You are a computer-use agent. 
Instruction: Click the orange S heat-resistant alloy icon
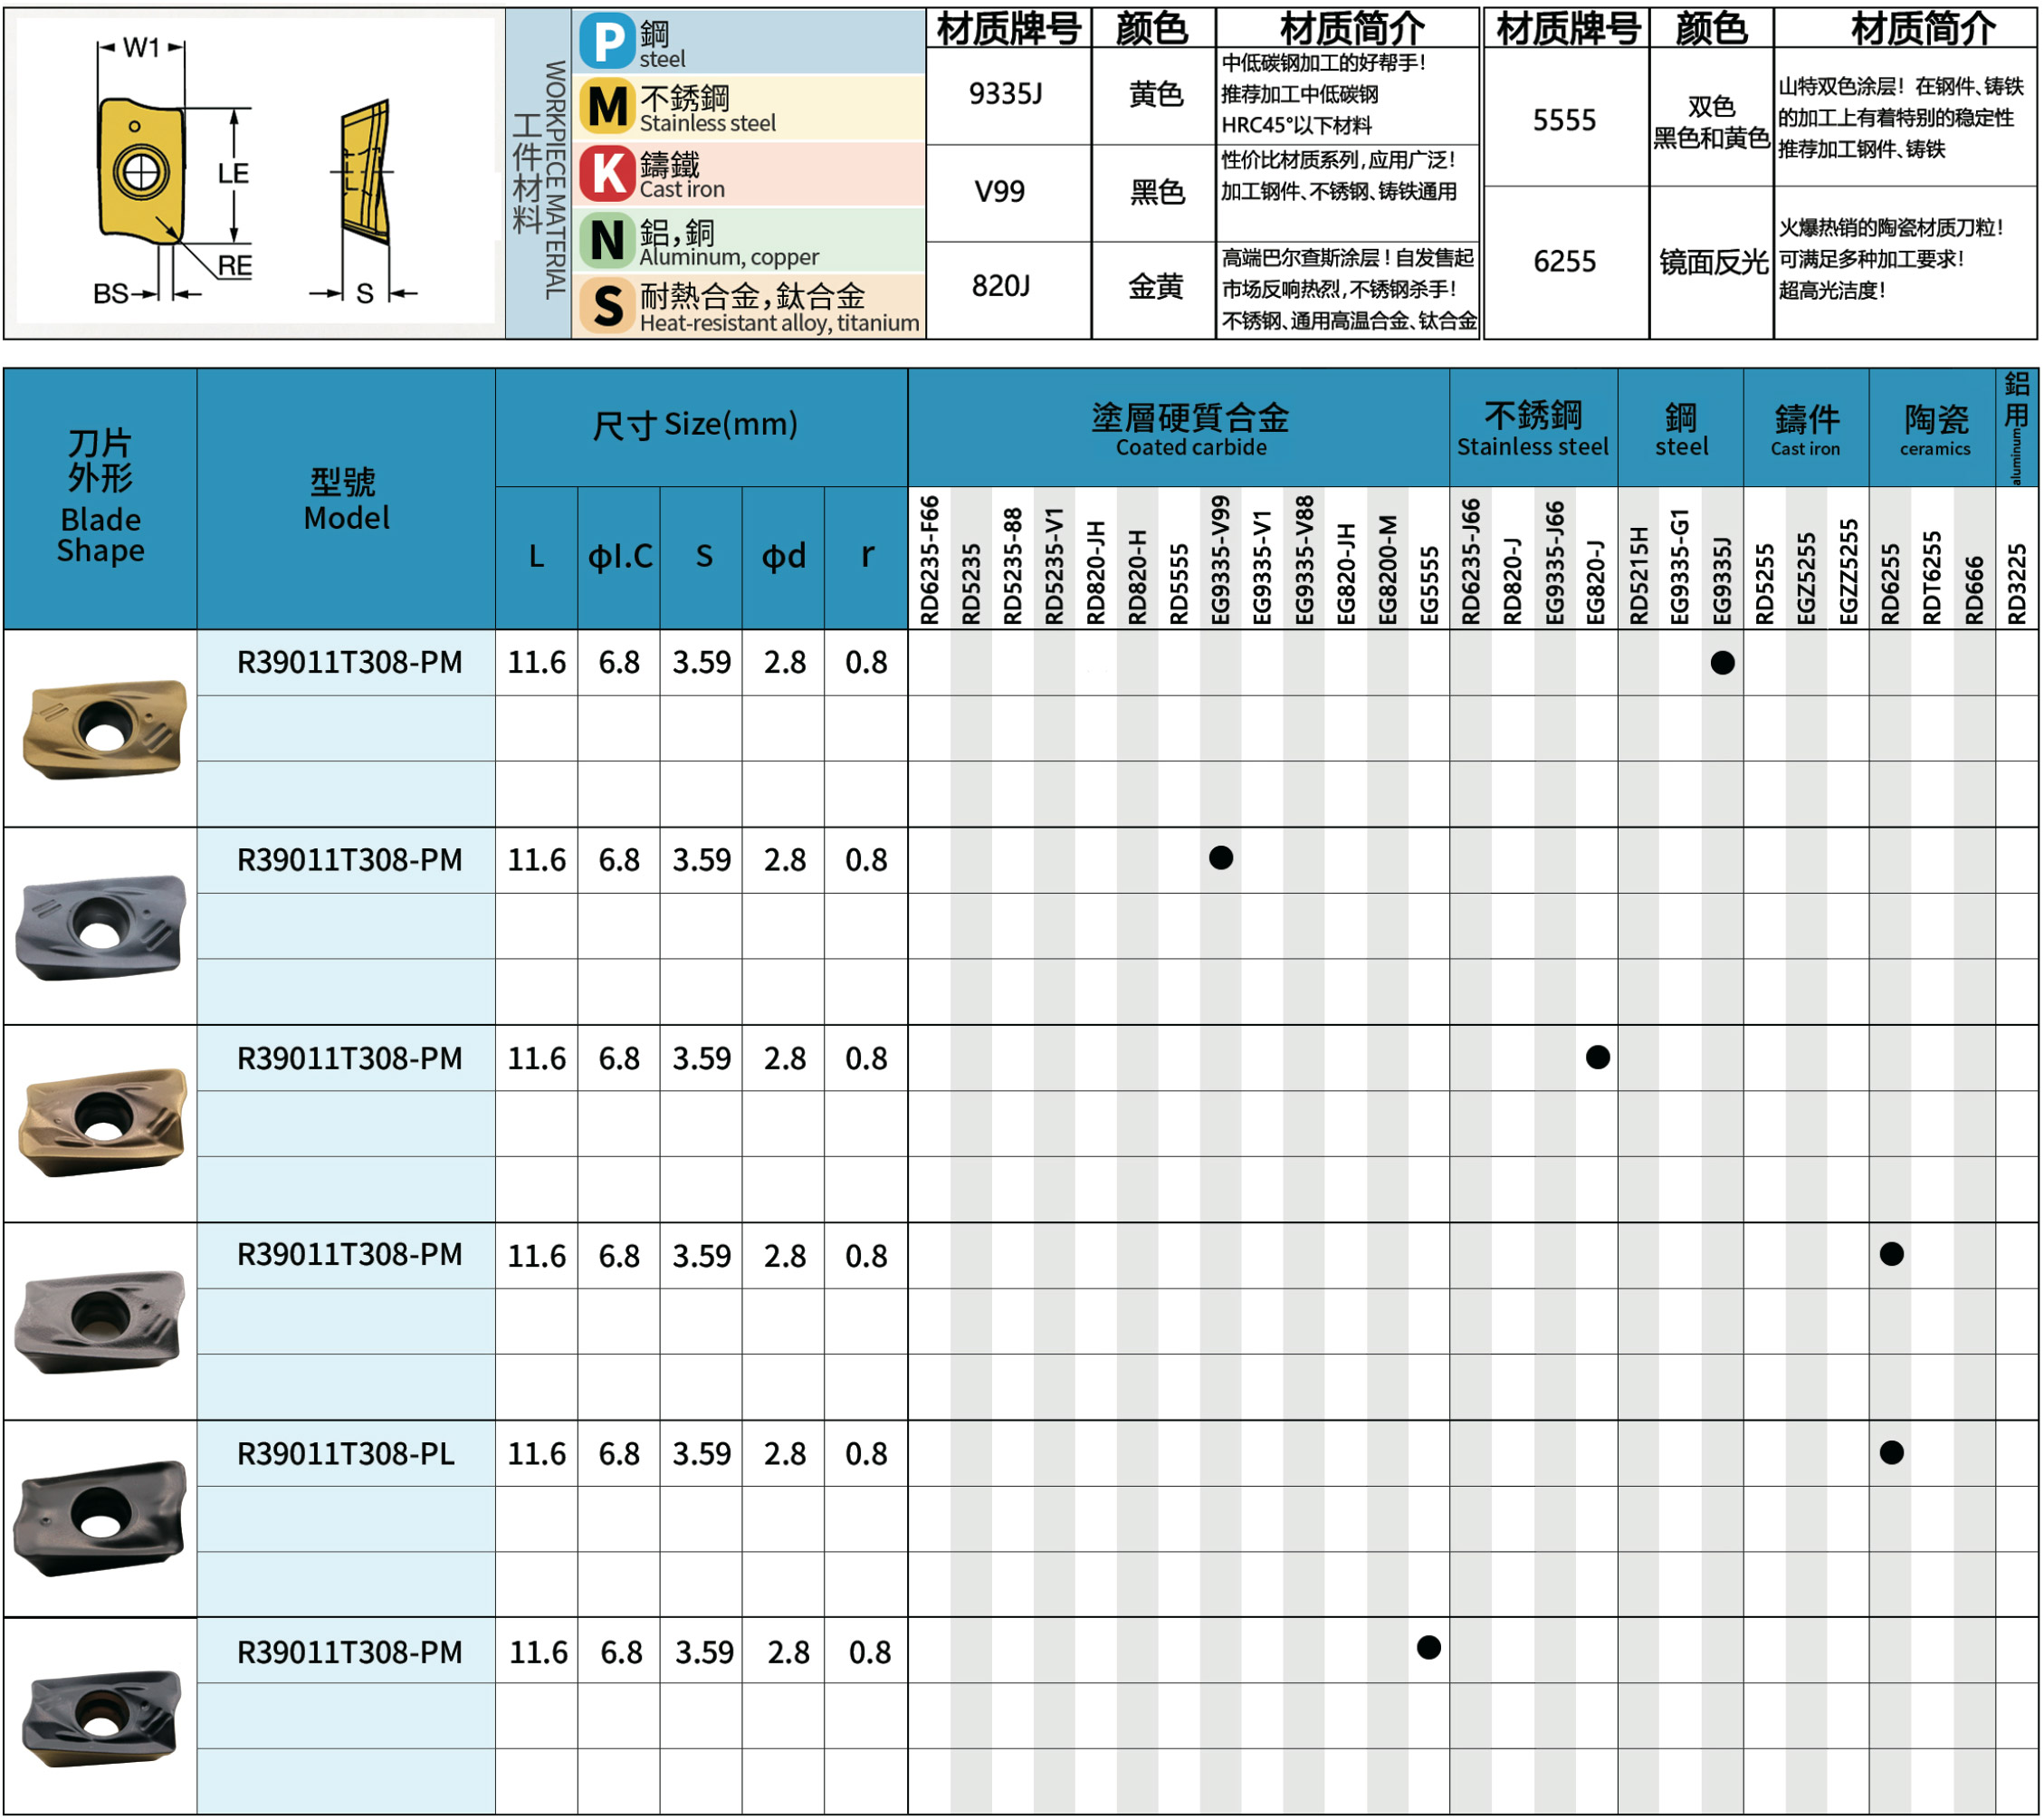click(607, 306)
